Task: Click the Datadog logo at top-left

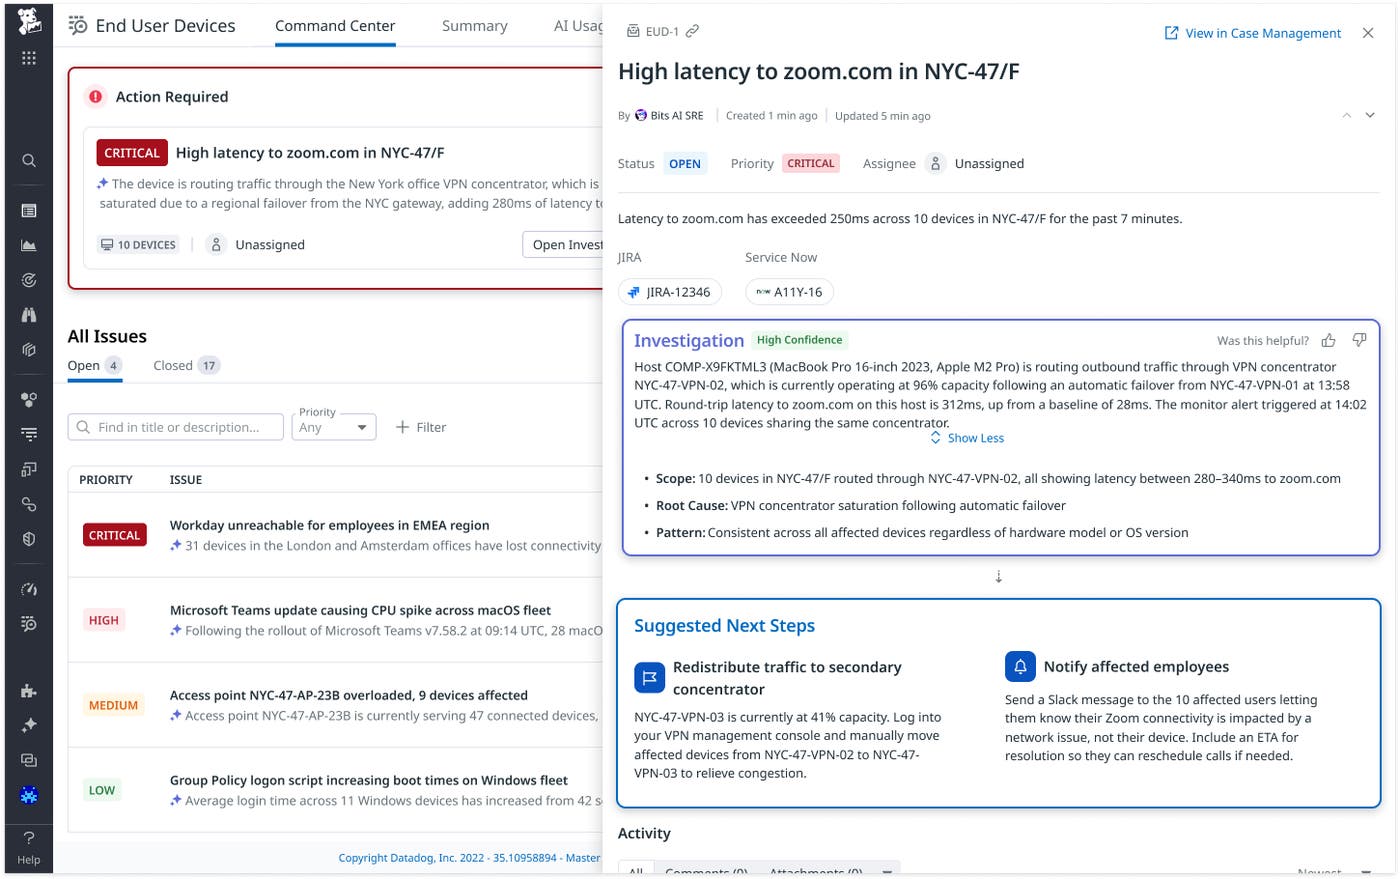Action: click(29, 20)
